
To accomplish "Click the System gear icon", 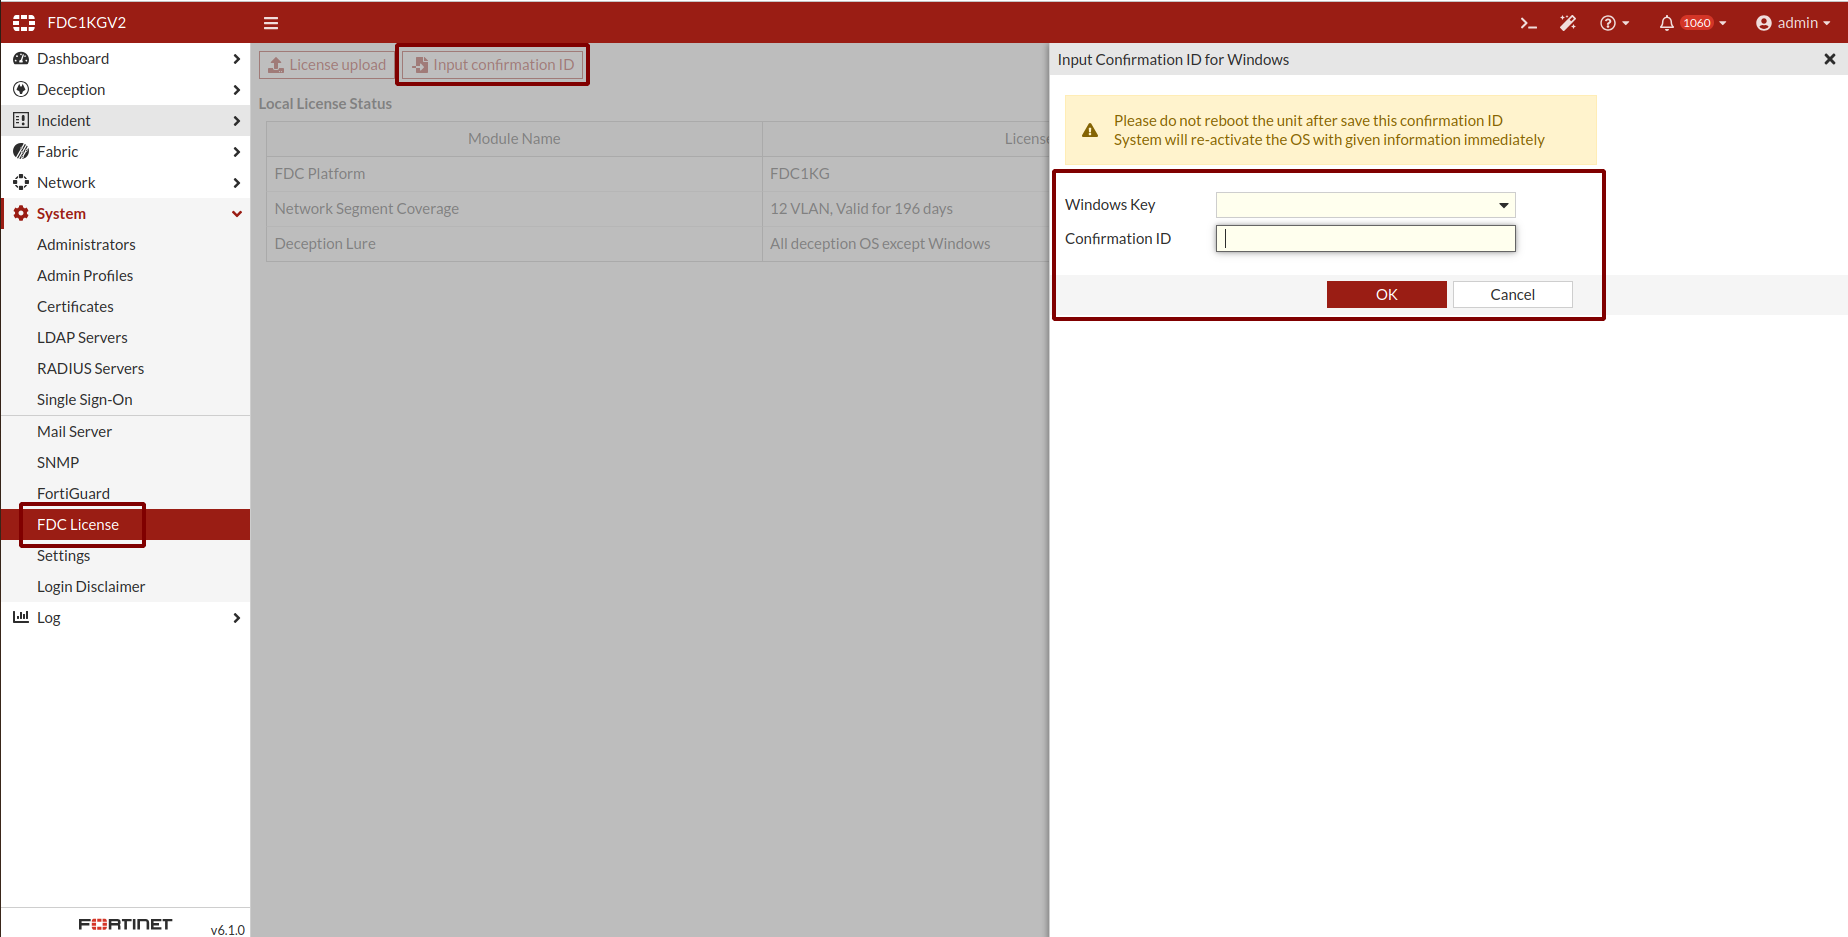I will (21, 214).
